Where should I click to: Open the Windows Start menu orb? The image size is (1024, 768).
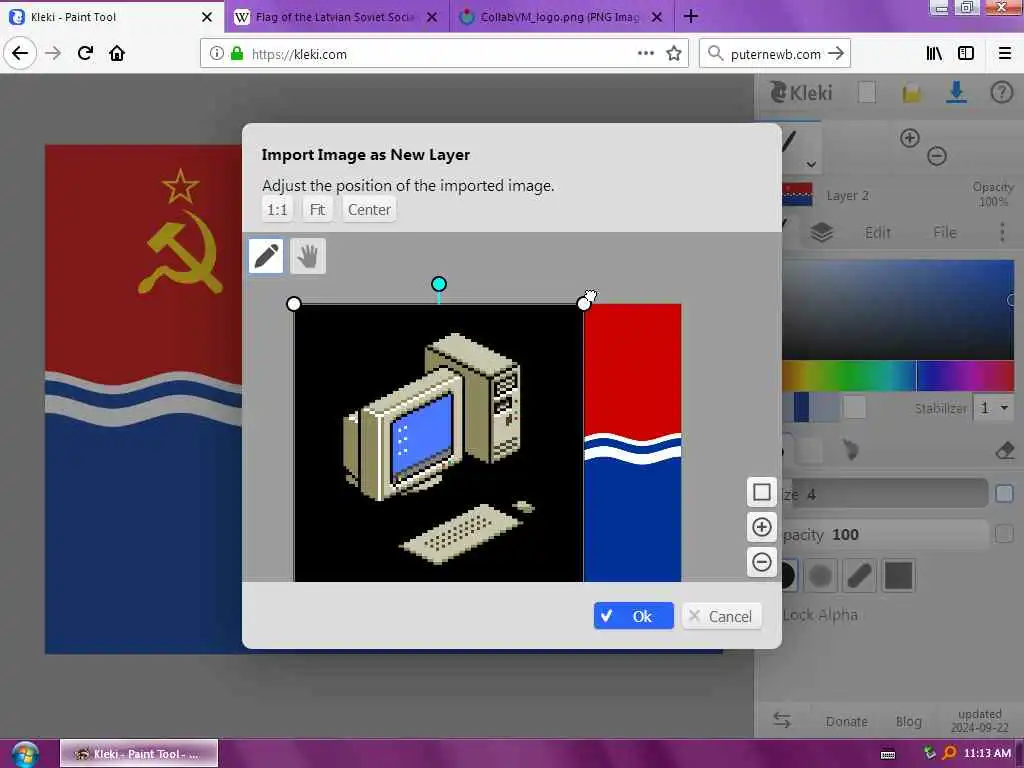(x=25, y=754)
